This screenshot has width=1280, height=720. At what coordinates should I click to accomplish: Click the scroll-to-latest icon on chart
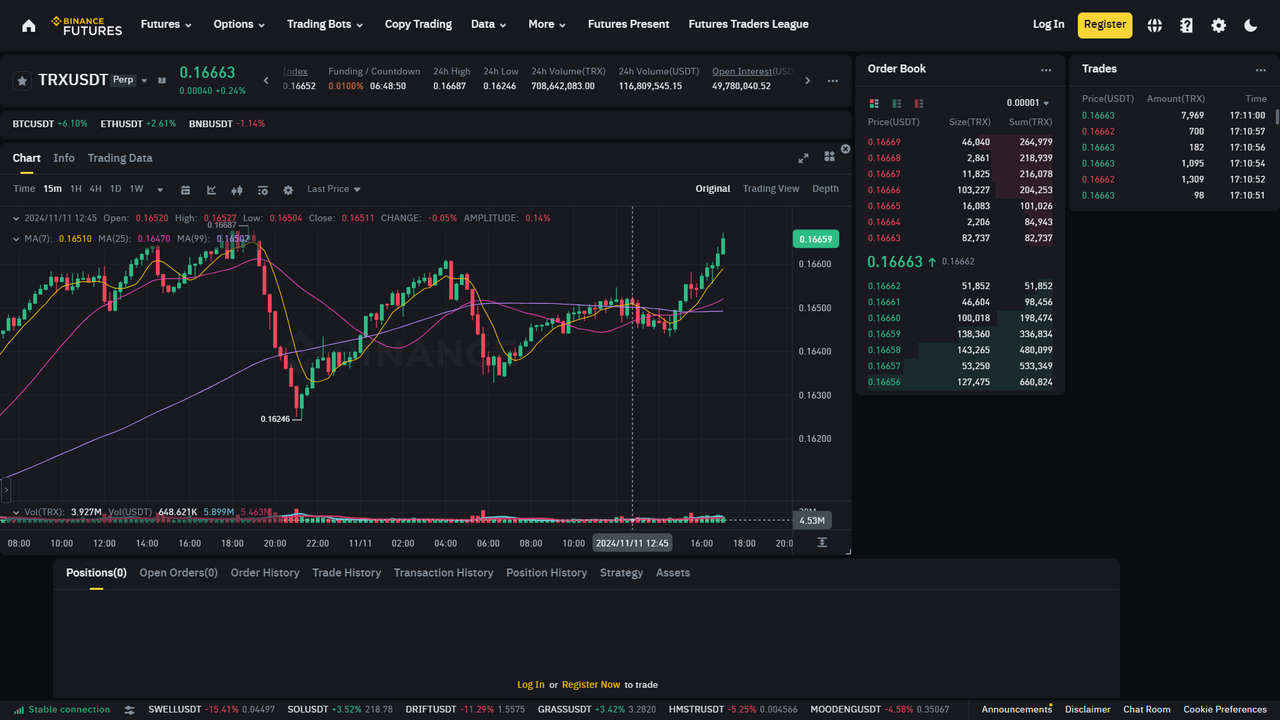click(822, 543)
